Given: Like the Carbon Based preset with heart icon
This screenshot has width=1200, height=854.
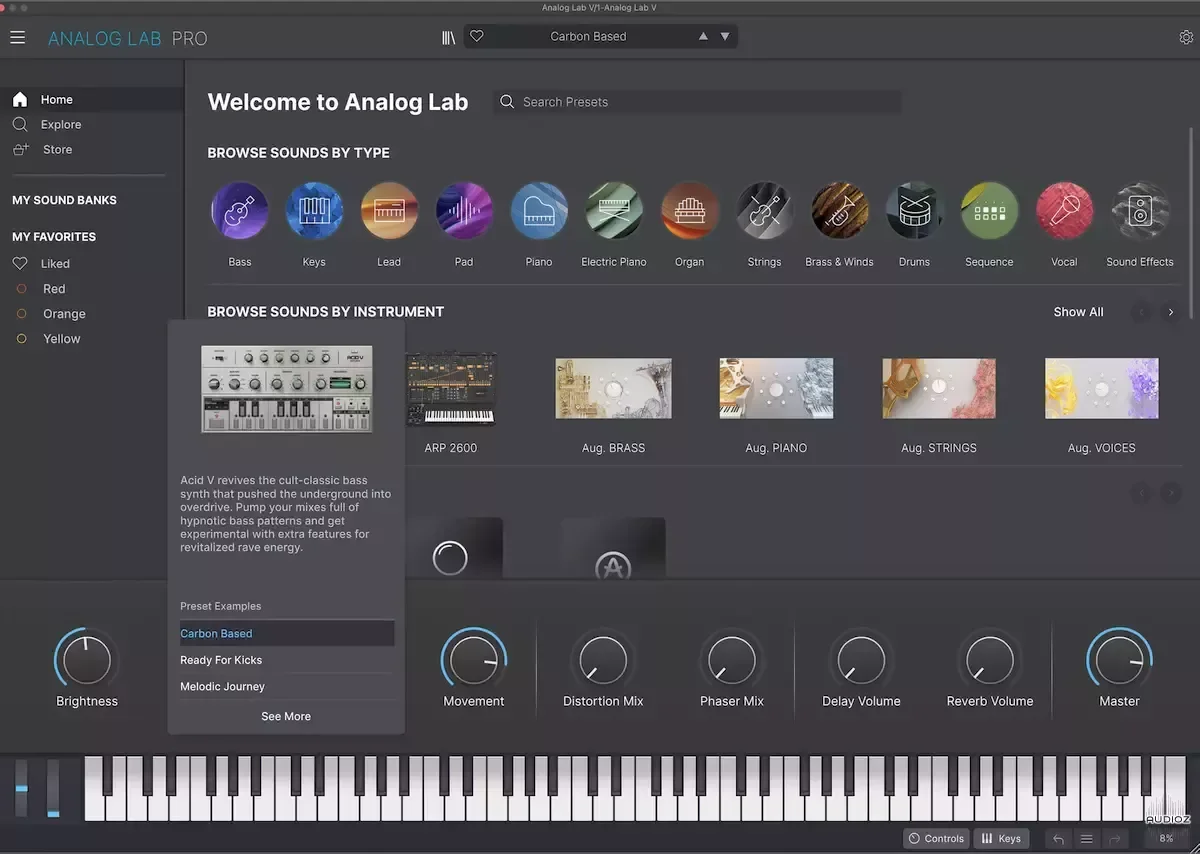Looking at the screenshot, I should tap(477, 36).
